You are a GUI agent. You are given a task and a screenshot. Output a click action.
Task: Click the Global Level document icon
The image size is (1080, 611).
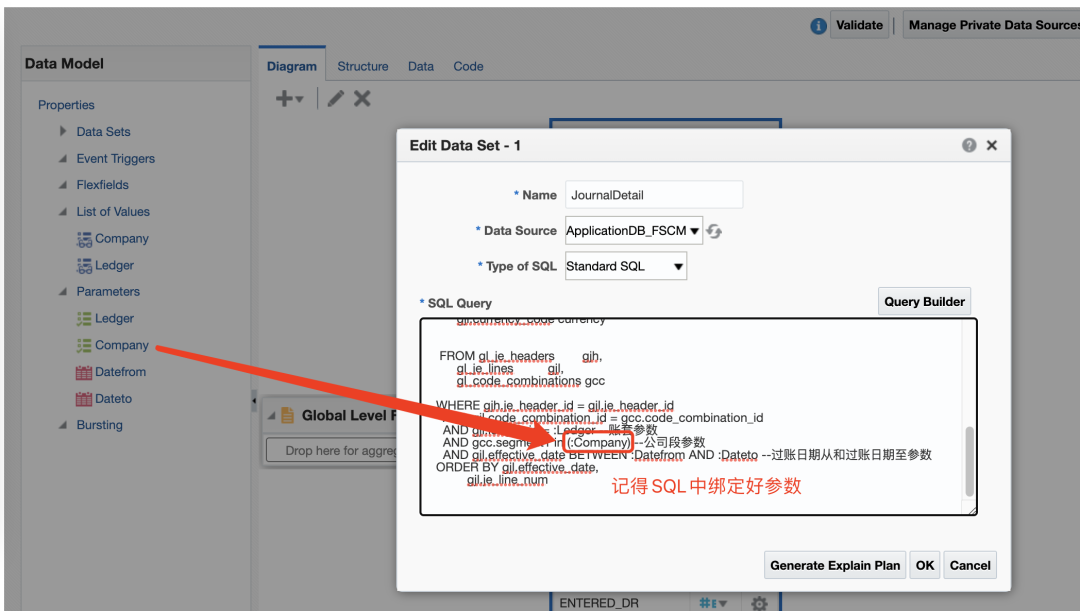(287, 415)
